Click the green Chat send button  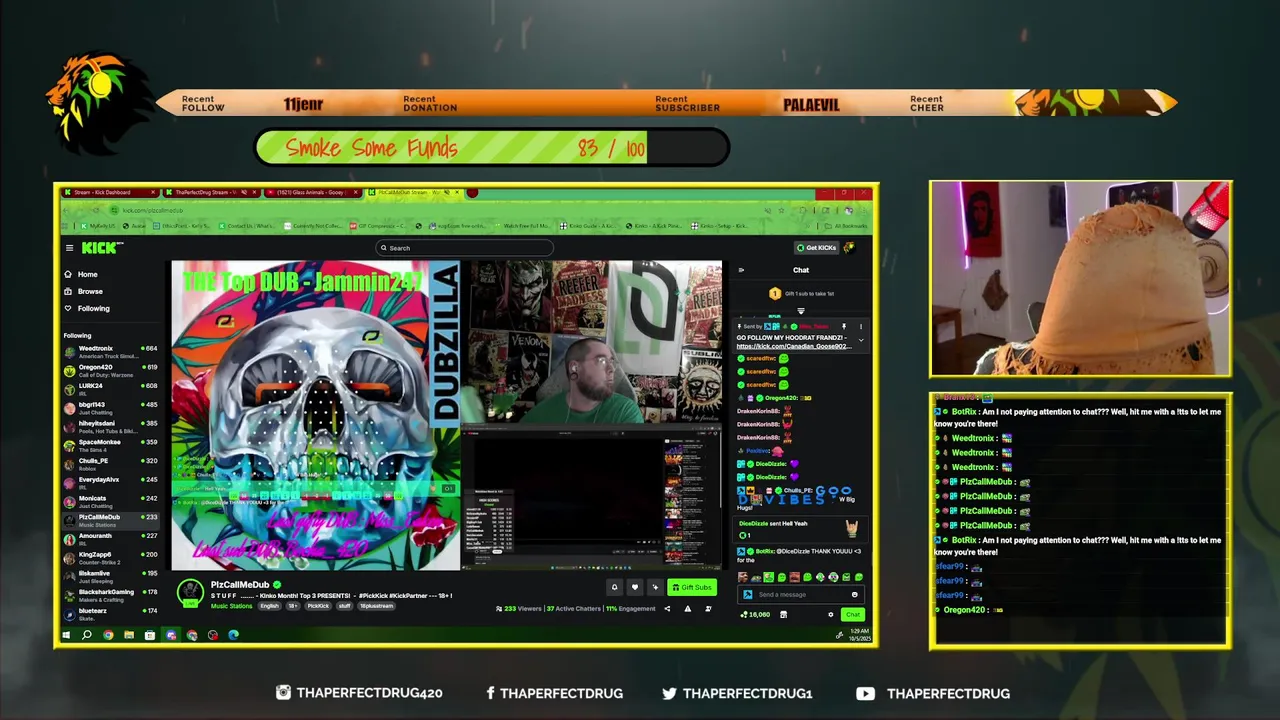(x=852, y=614)
